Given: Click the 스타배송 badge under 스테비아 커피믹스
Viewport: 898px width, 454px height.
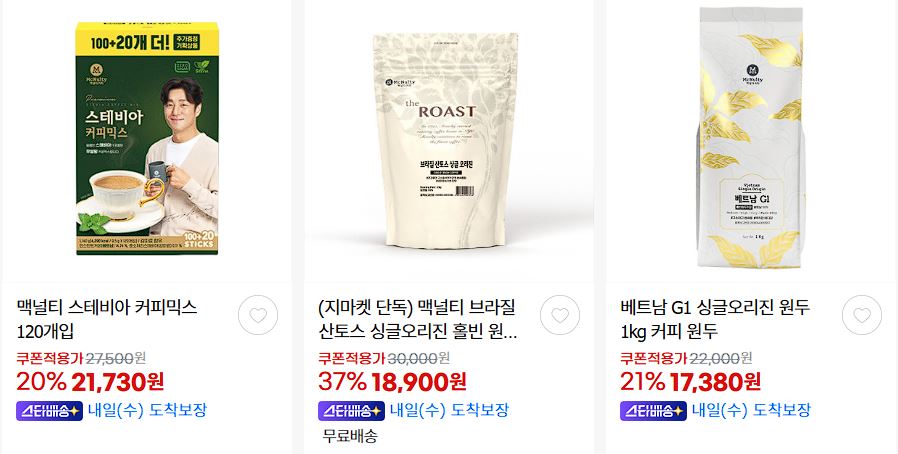Looking at the screenshot, I should 50,411.
